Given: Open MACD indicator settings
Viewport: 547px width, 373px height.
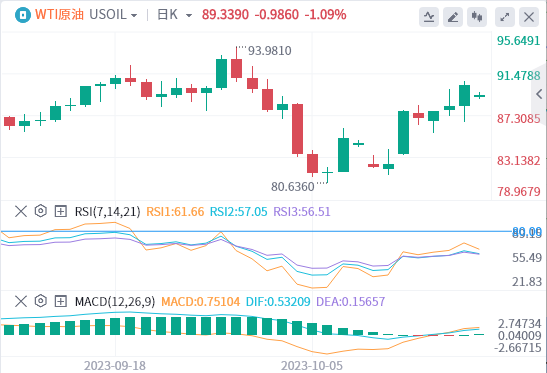Looking at the screenshot, I should point(40,301).
